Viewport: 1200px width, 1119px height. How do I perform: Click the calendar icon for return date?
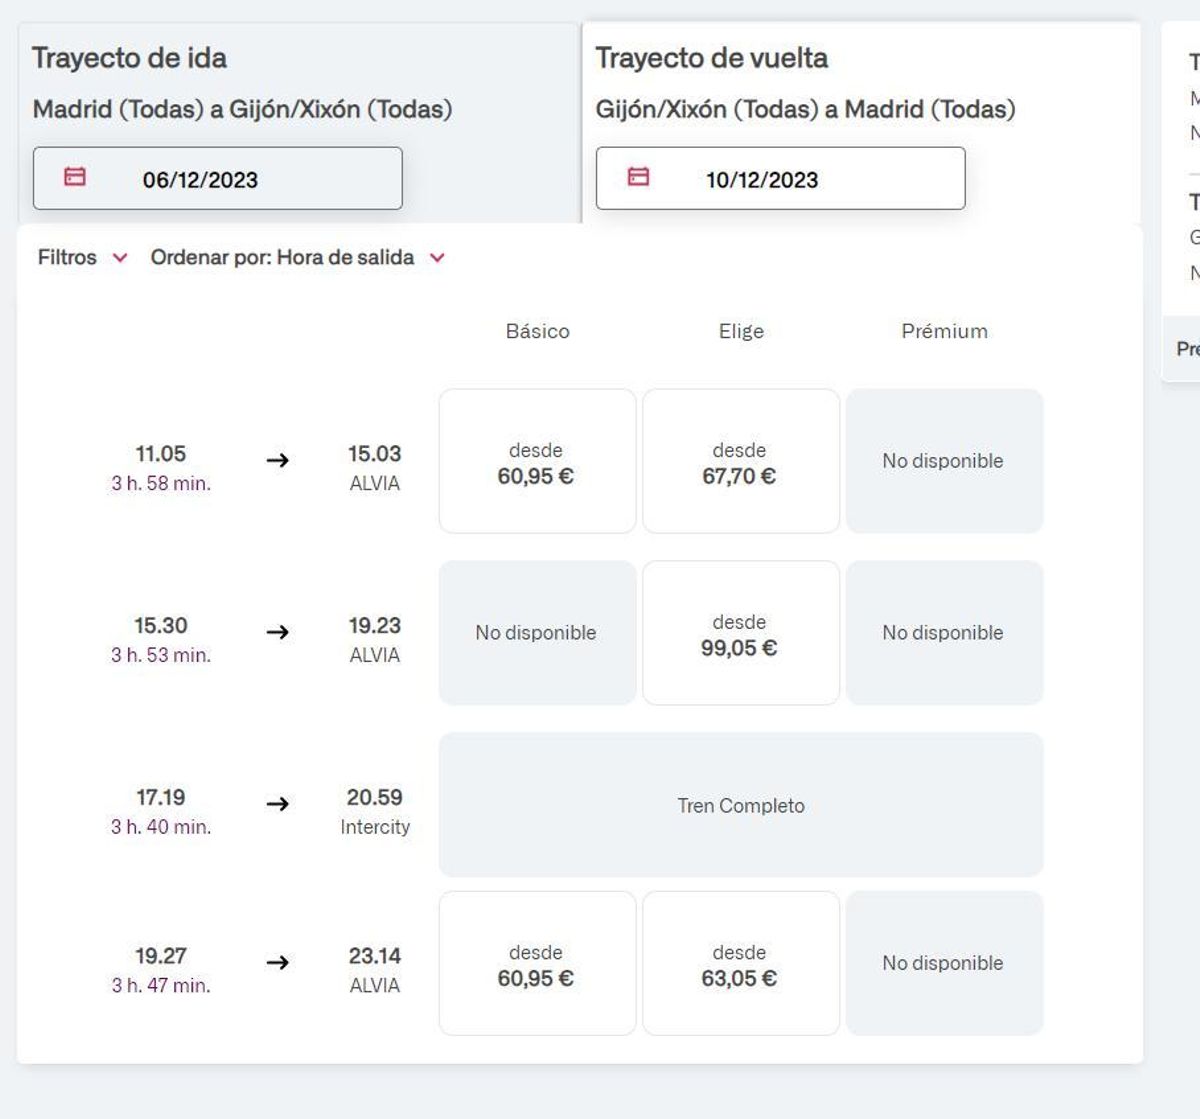(x=638, y=177)
